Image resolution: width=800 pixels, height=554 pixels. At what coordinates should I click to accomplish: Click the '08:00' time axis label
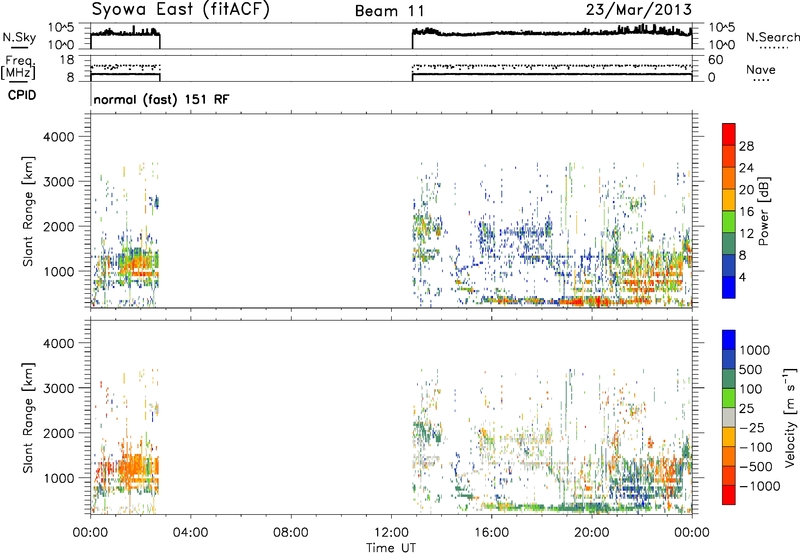pyautogui.click(x=291, y=533)
